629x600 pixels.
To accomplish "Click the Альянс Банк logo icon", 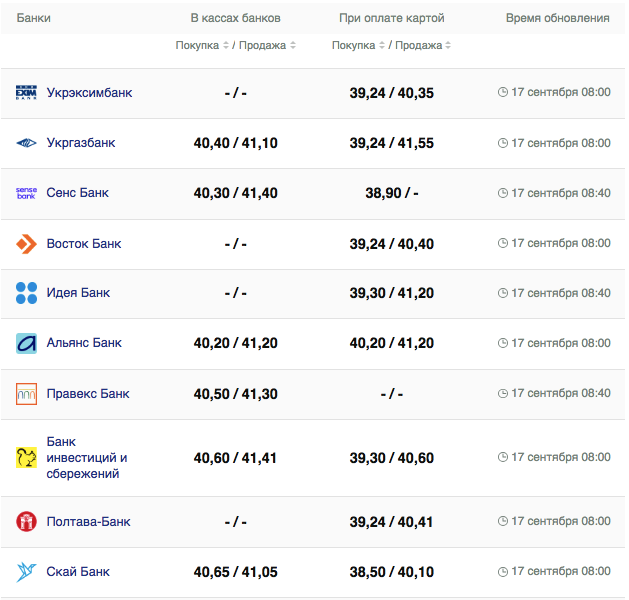I will coord(26,343).
